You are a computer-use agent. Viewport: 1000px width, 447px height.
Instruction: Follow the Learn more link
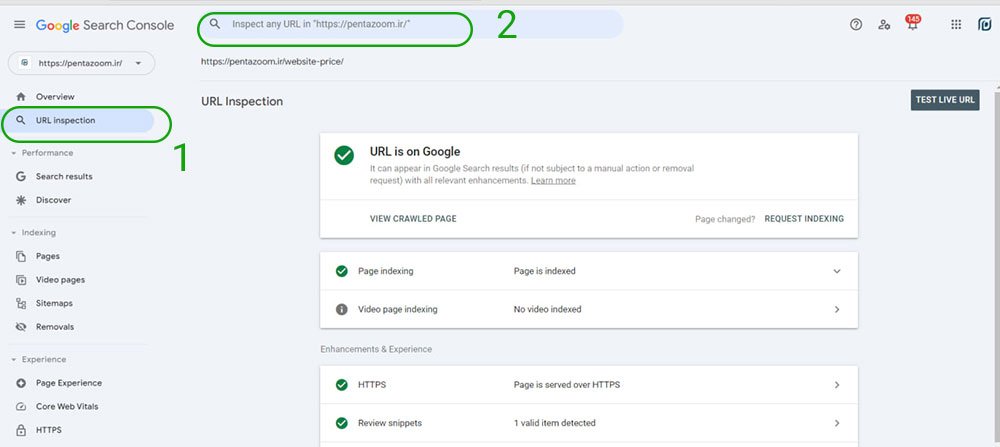pyautogui.click(x=553, y=181)
